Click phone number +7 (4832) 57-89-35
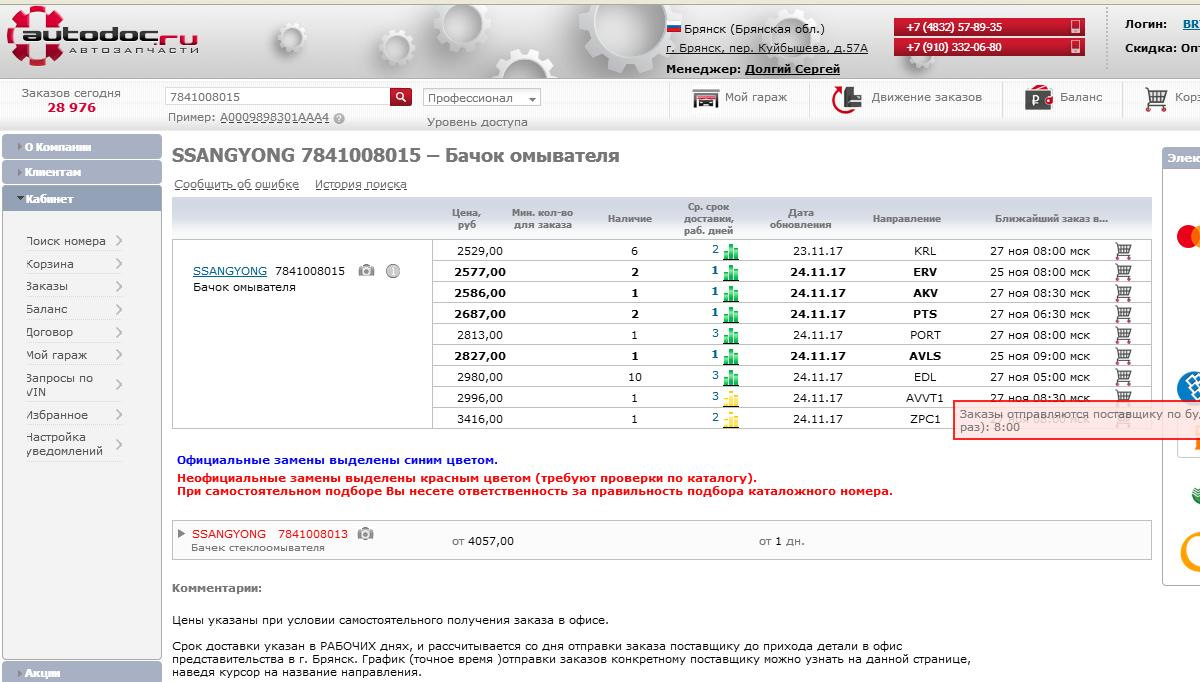 [954, 27]
